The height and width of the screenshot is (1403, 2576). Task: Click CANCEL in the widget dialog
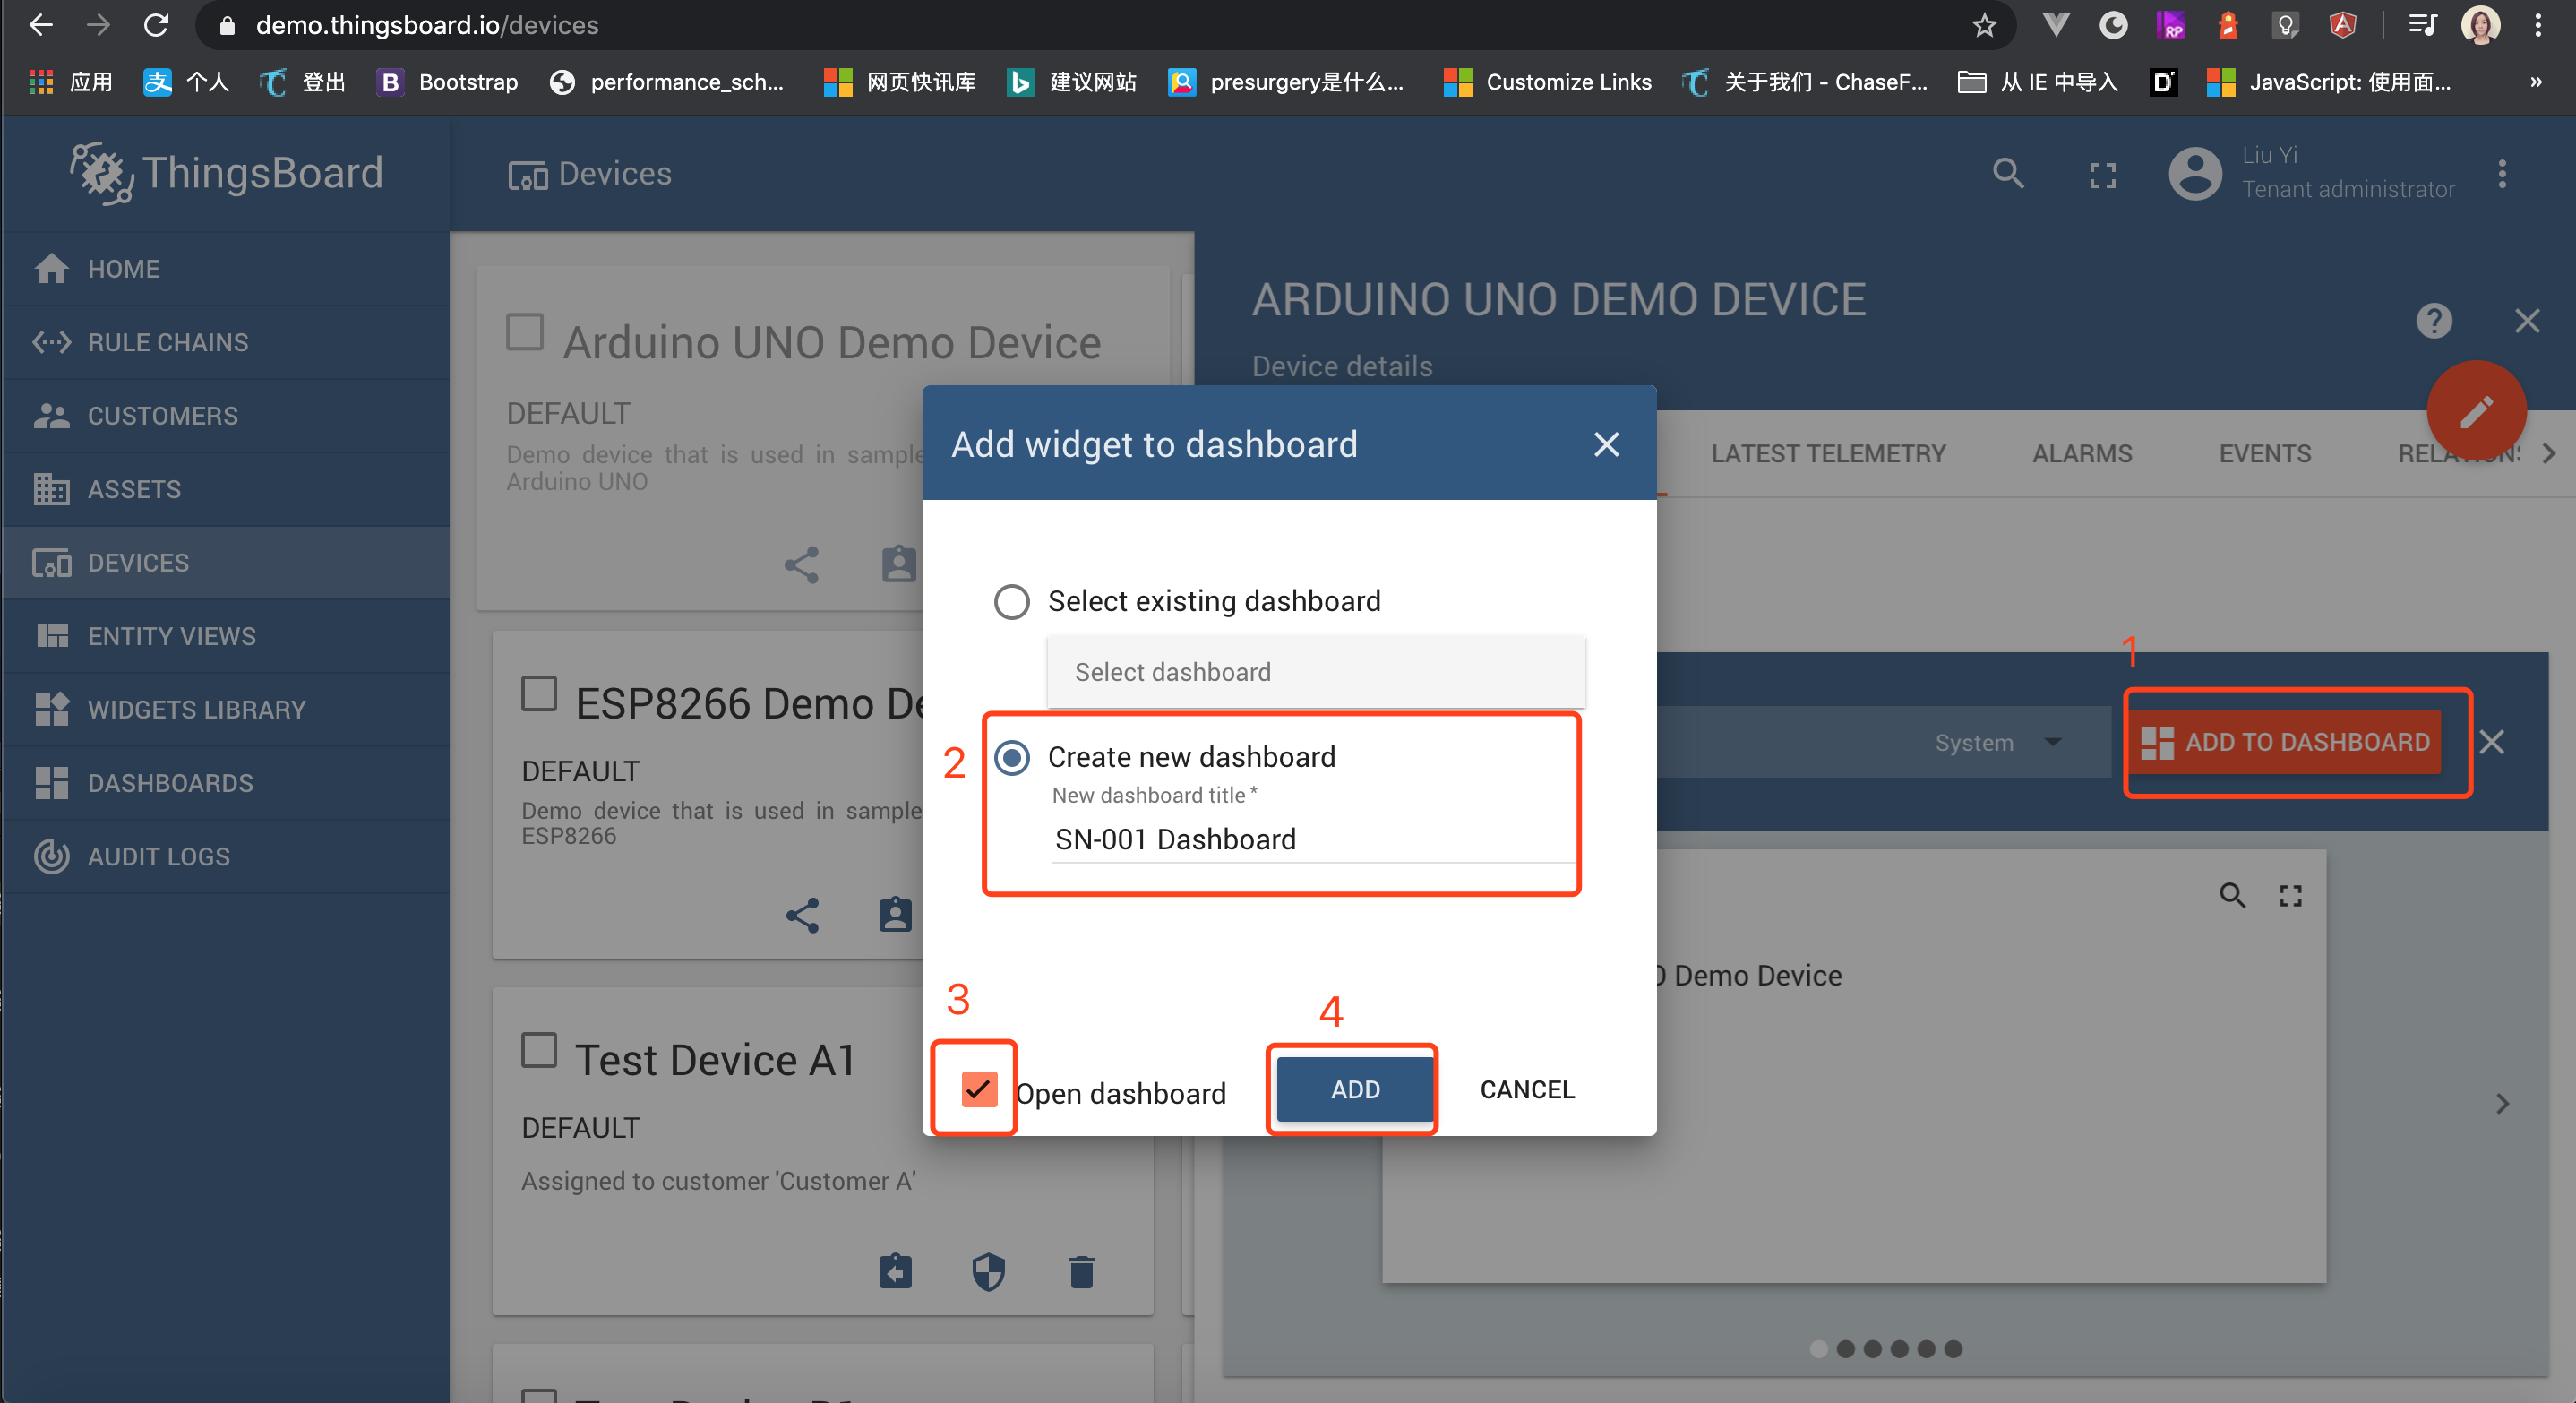[x=1526, y=1089]
